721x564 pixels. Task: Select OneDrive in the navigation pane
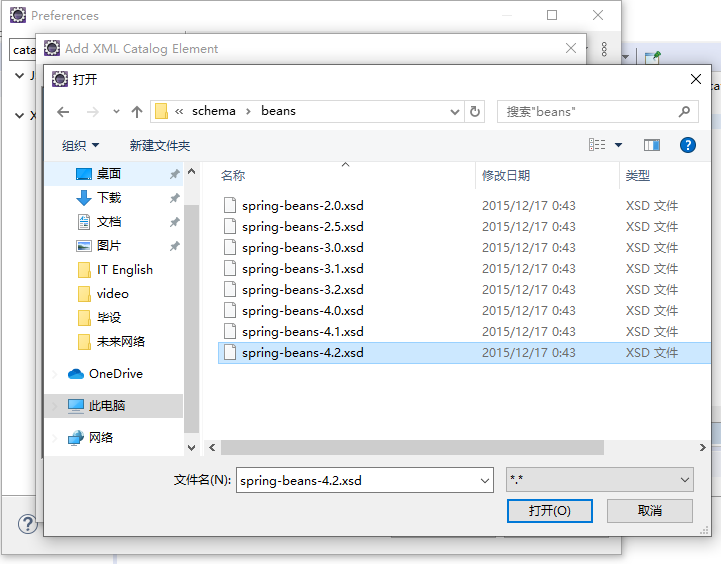pyautogui.click(x=116, y=374)
